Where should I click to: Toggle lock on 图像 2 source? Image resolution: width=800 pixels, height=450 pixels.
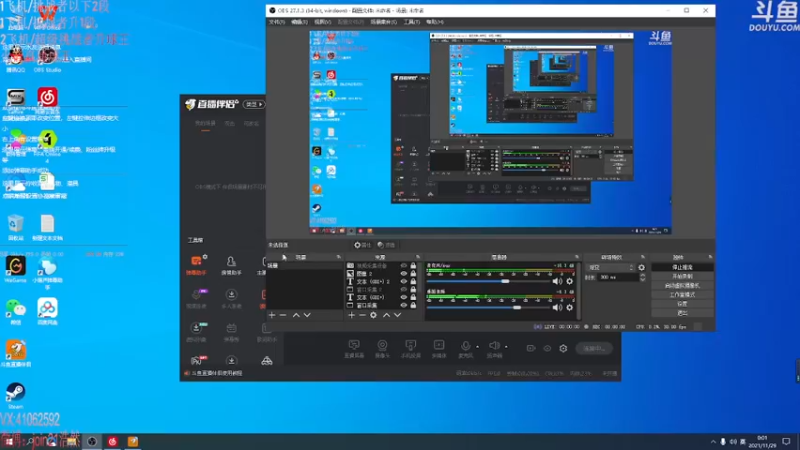413,273
